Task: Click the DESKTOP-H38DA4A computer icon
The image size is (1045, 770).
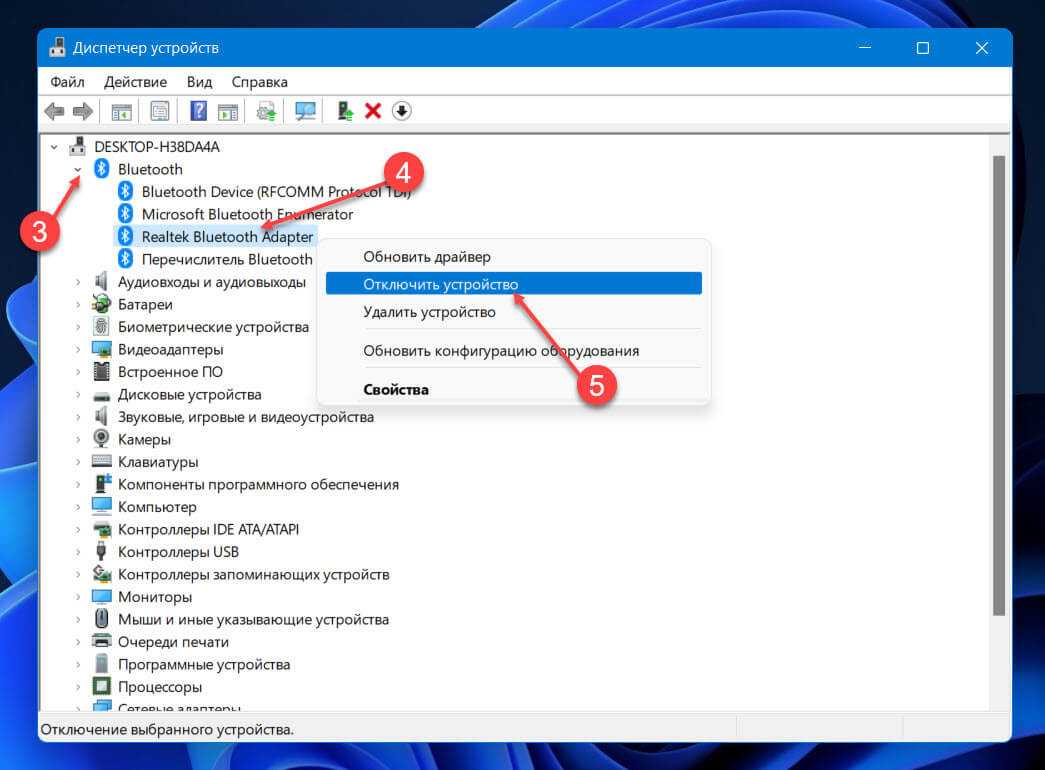Action: click(77, 146)
